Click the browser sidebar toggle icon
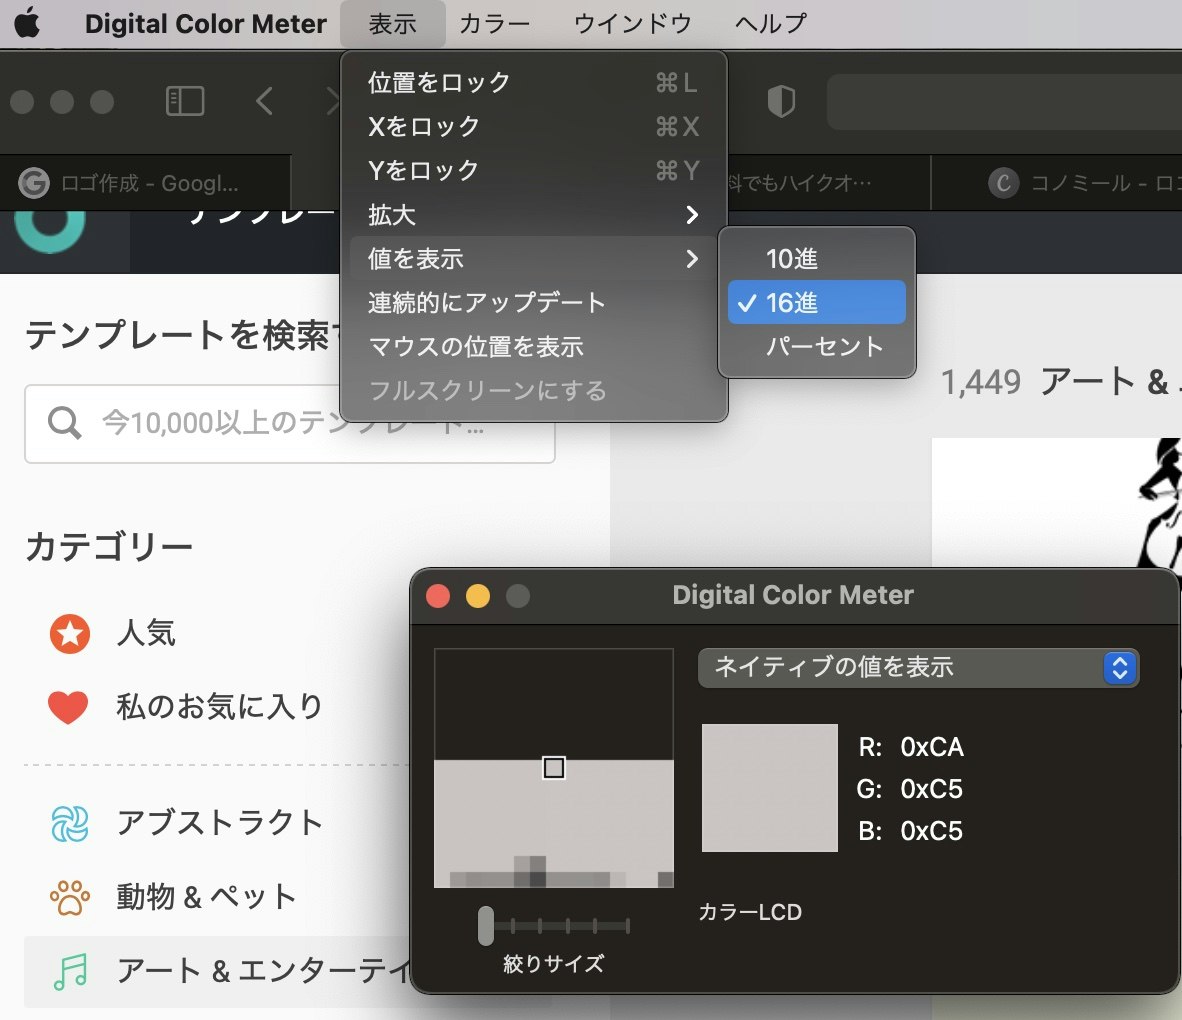Viewport: 1182px width, 1020px height. [x=187, y=101]
